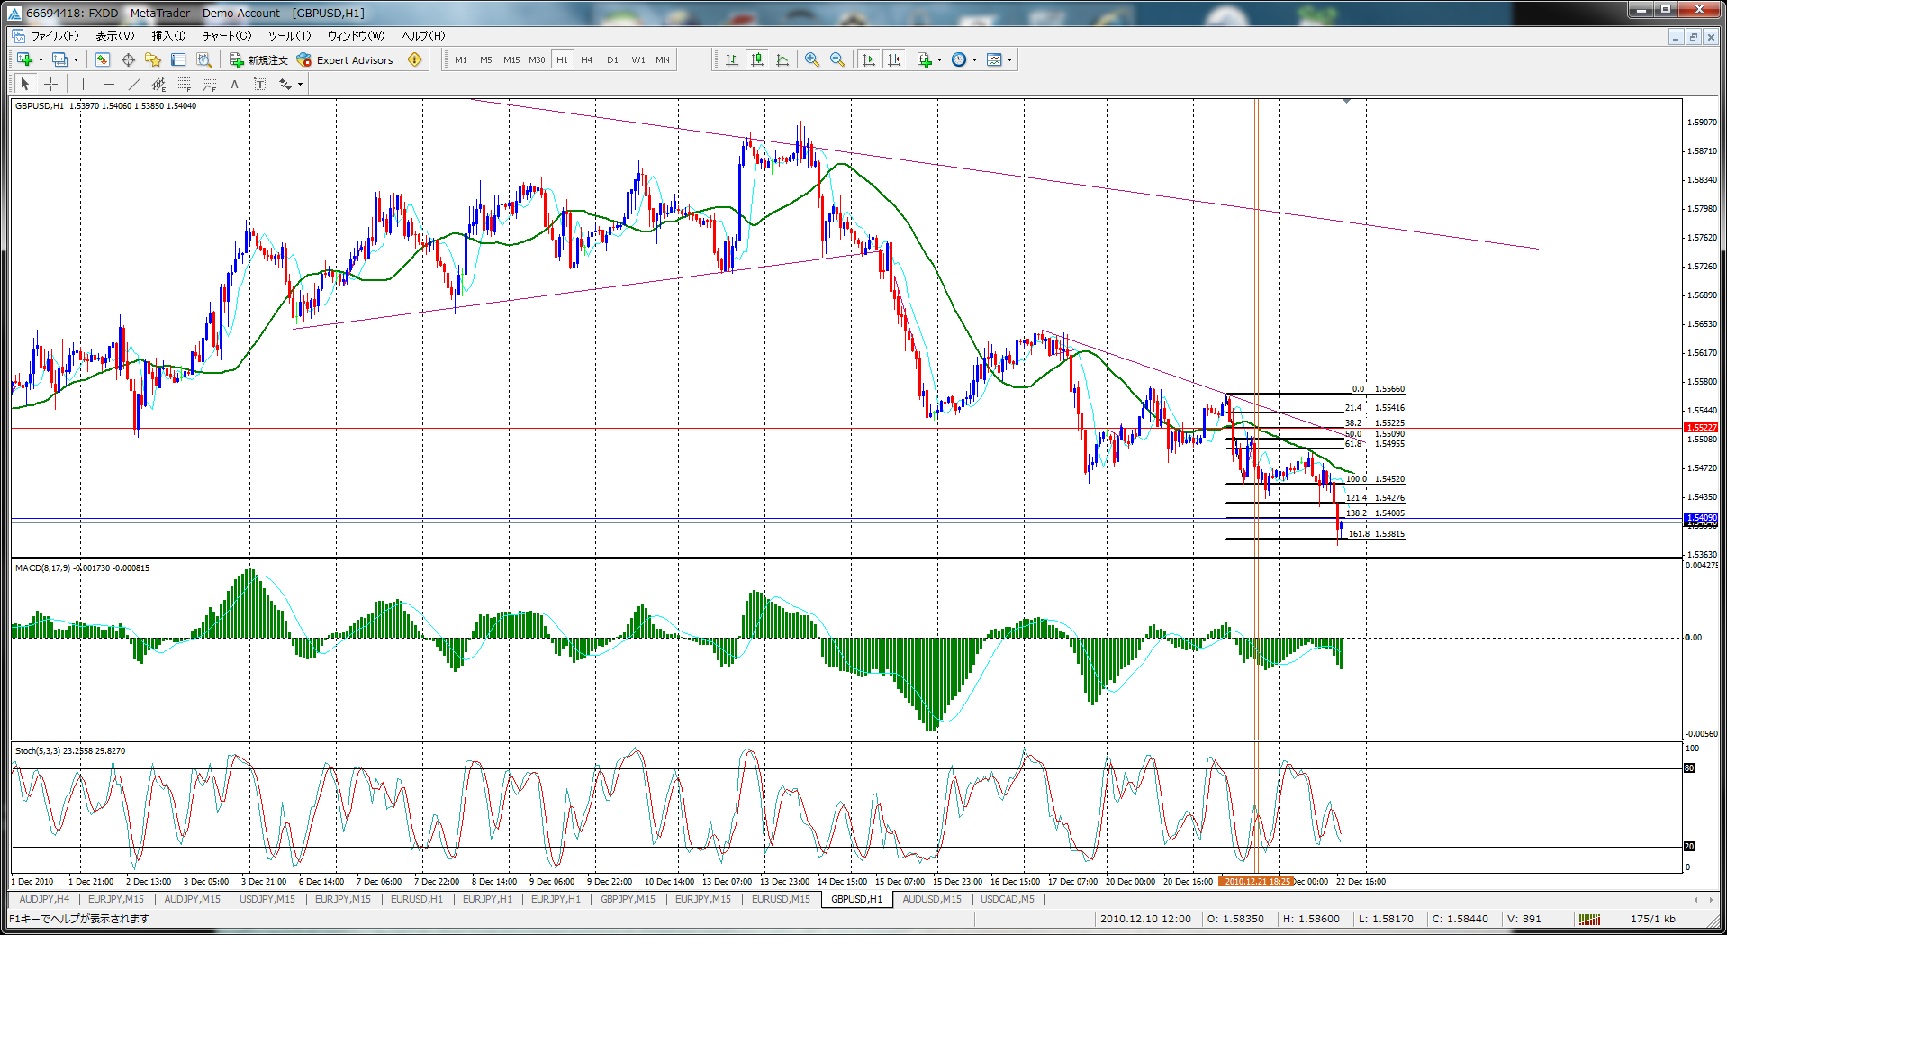Screen dimensions: 1918x1038
Task: Open the 表示(V) menu
Action: (115, 36)
